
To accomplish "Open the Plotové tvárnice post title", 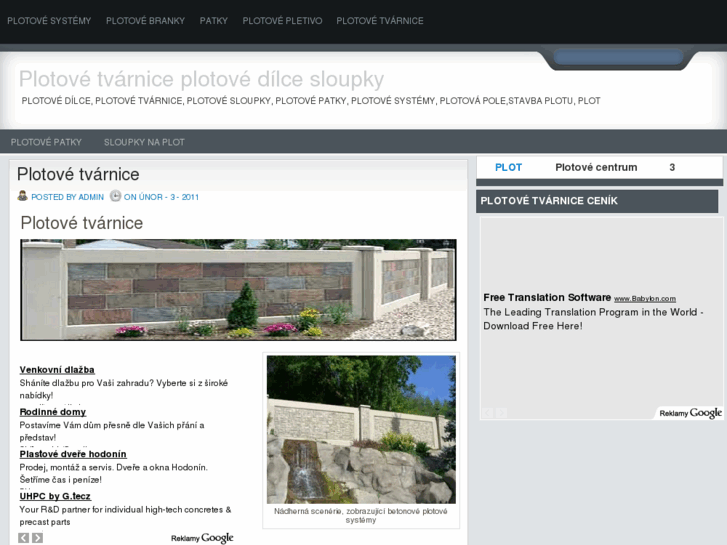I will (78, 174).
